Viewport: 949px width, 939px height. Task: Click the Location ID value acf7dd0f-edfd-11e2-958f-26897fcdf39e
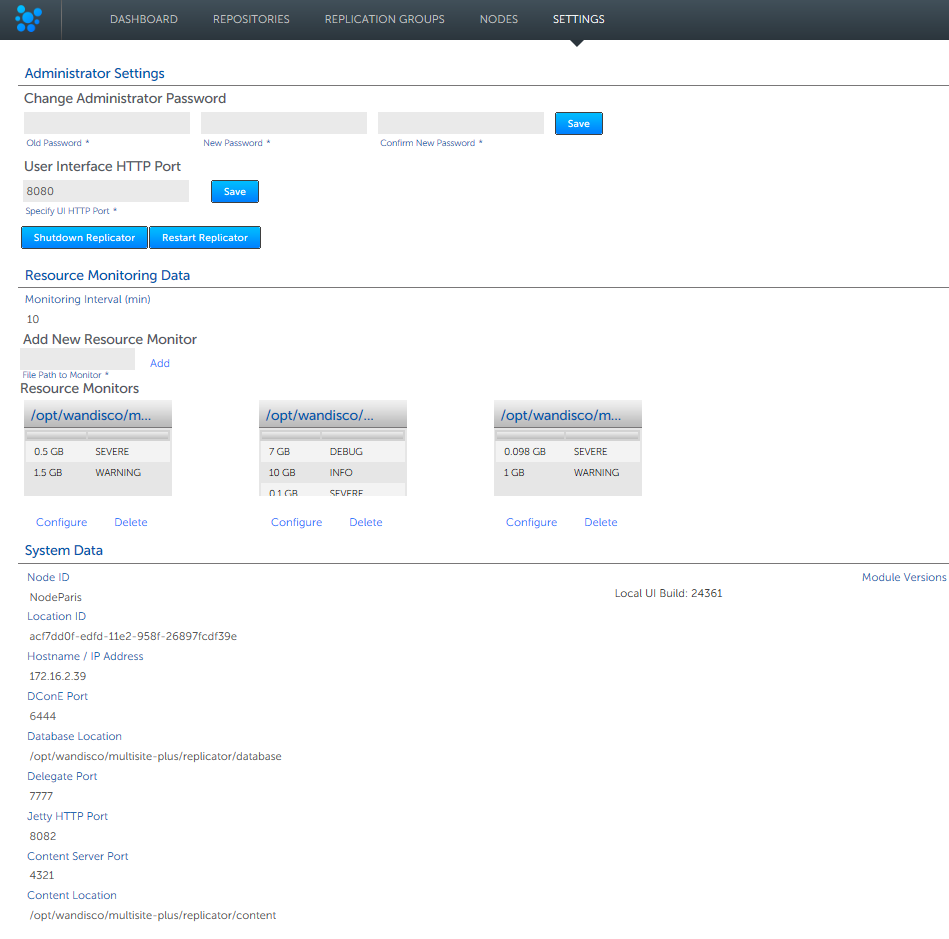(x=133, y=636)
